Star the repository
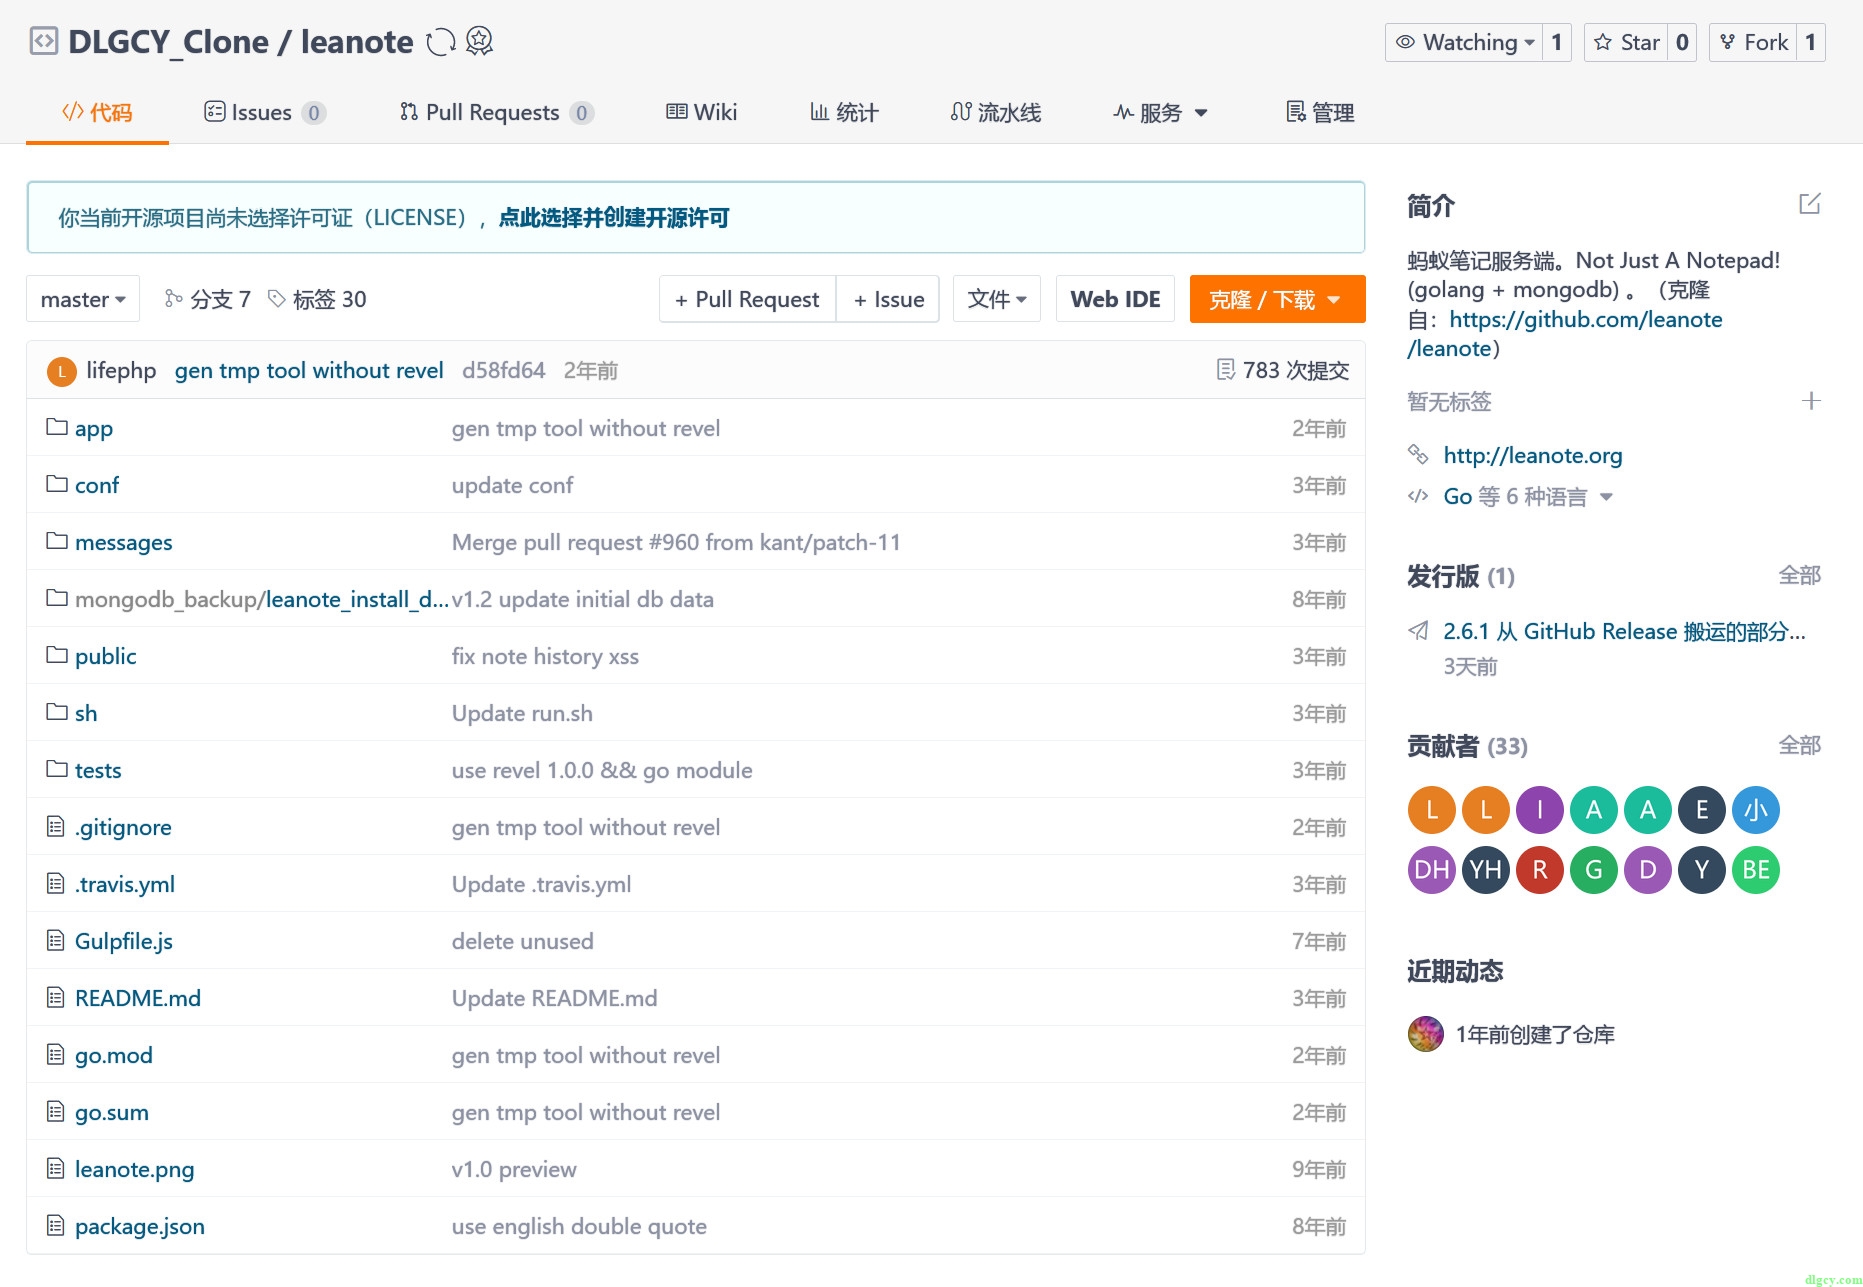 (1627, 42)
